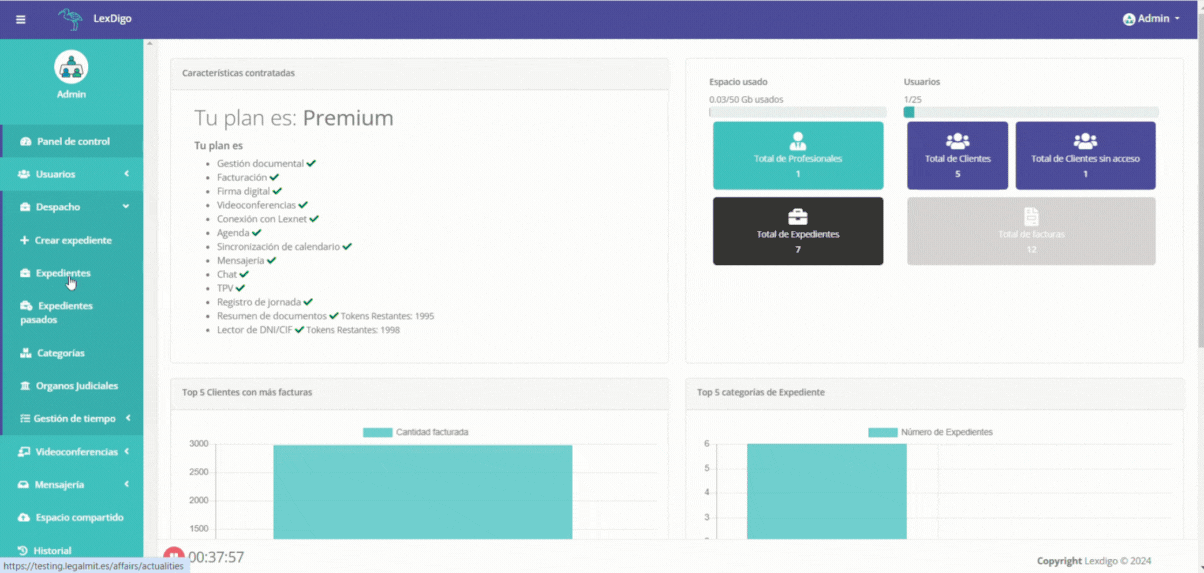
Task: Click the Total de Expedientes briefcase icon
Action: [x=797, y=217]
